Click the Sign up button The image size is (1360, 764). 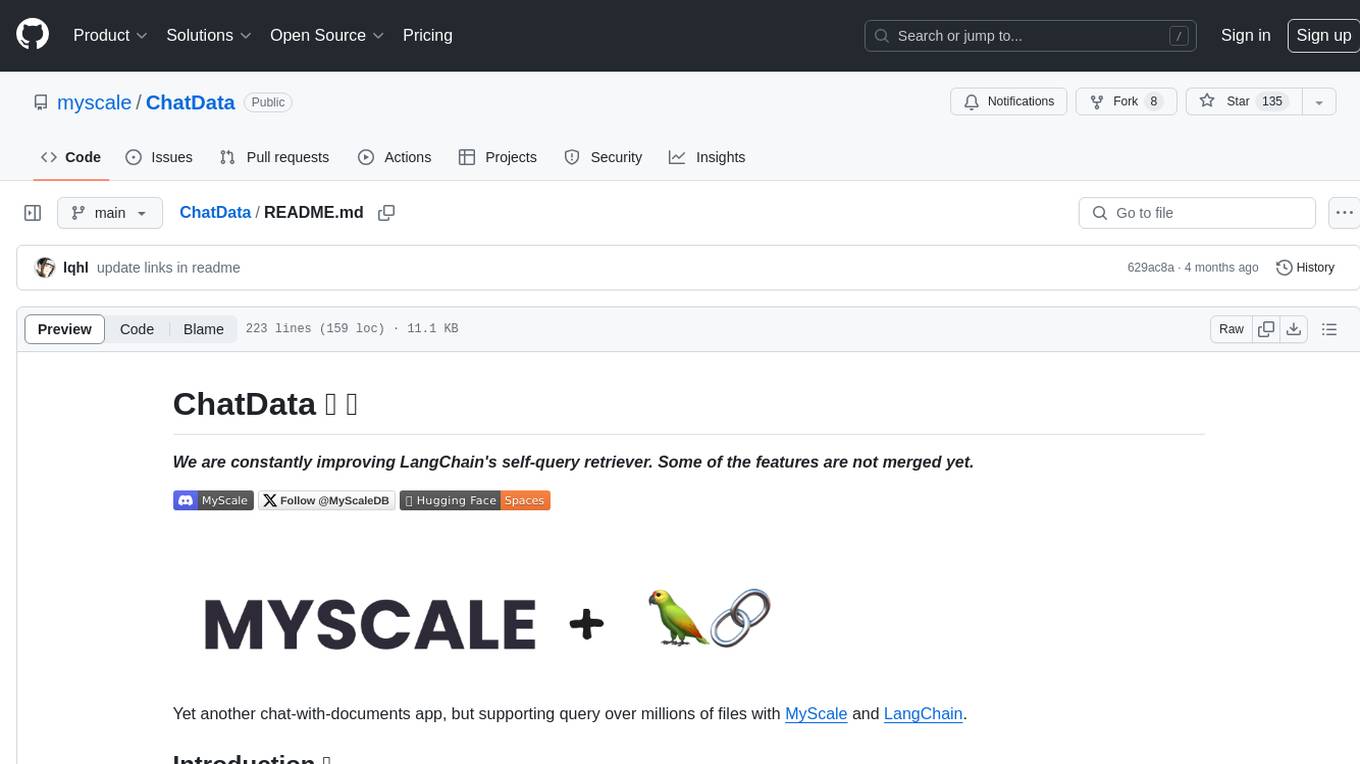click(x=1323, y=35)
